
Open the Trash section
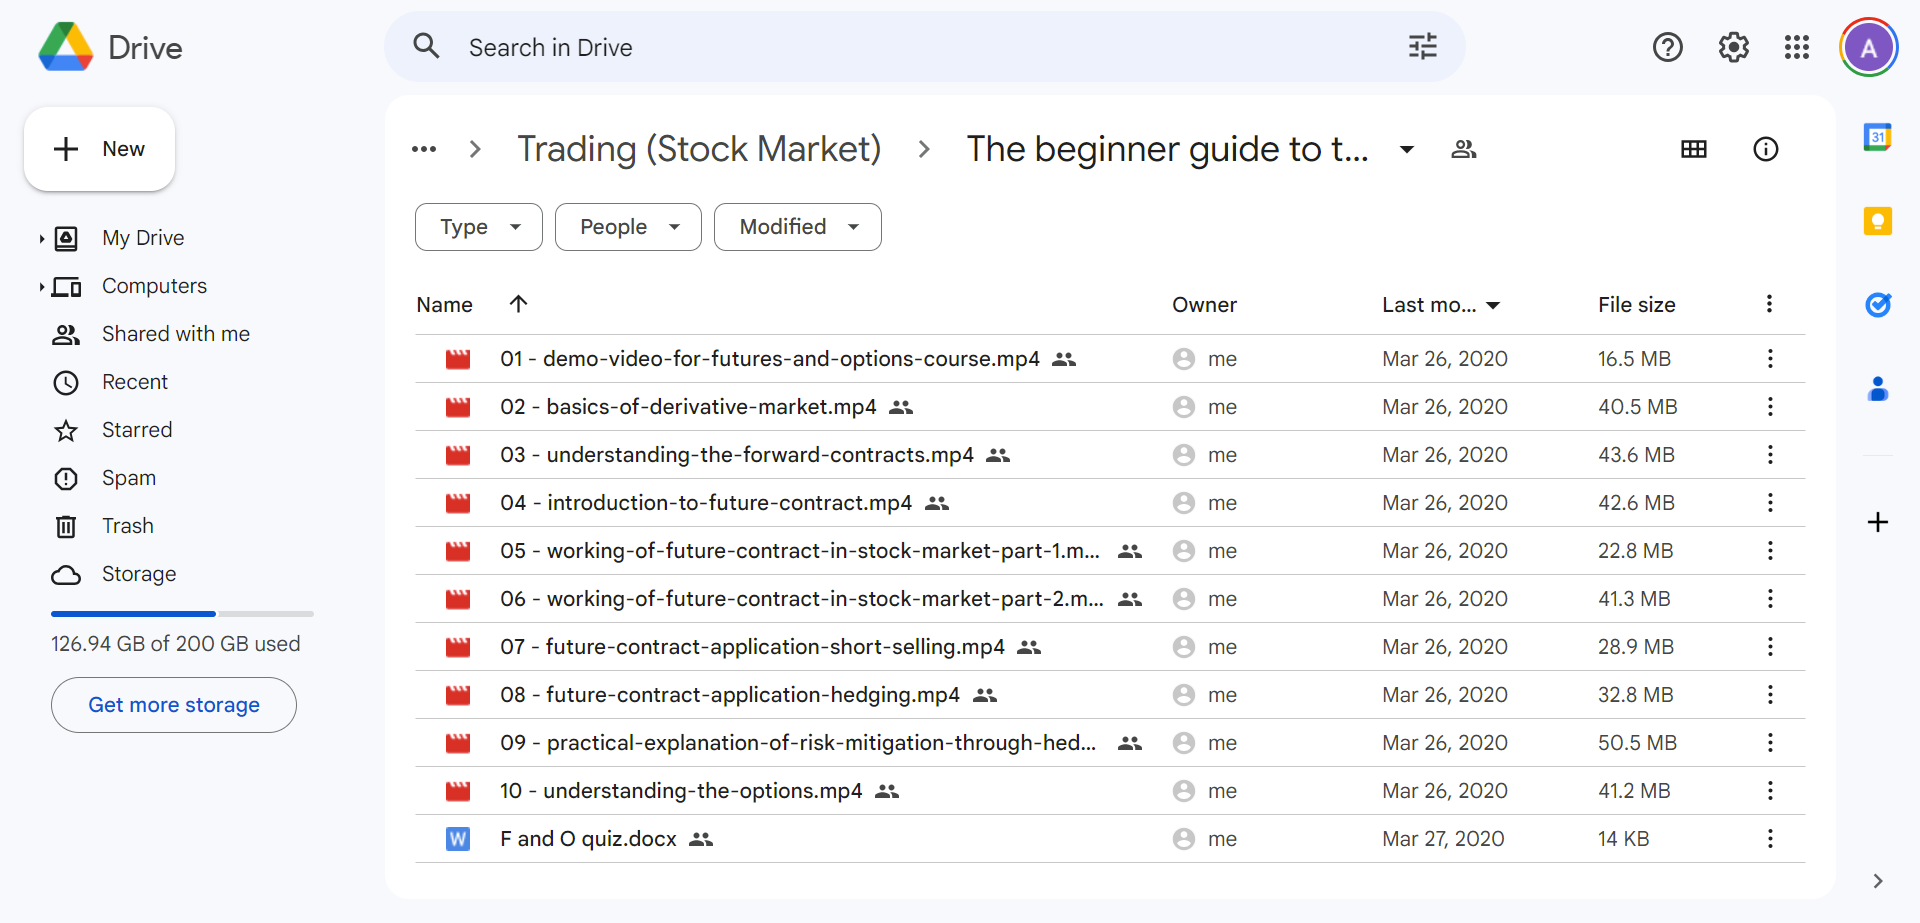click(x=127, y=526)
